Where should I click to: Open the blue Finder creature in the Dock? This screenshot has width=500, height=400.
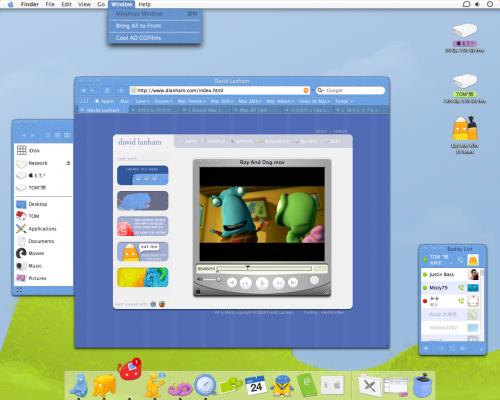click(x=79, y=385)
